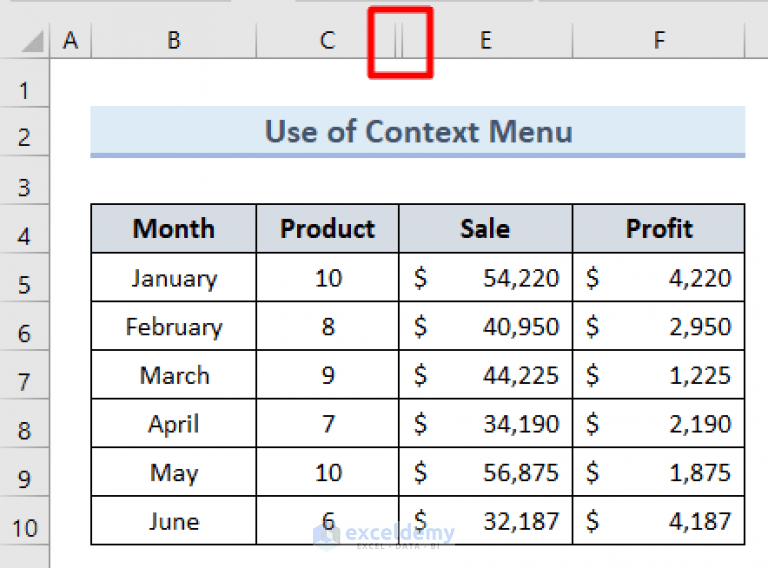The height and width of the screenshot is (568, 768).
Task: Select column C header
Action: (x=325, y=40)
